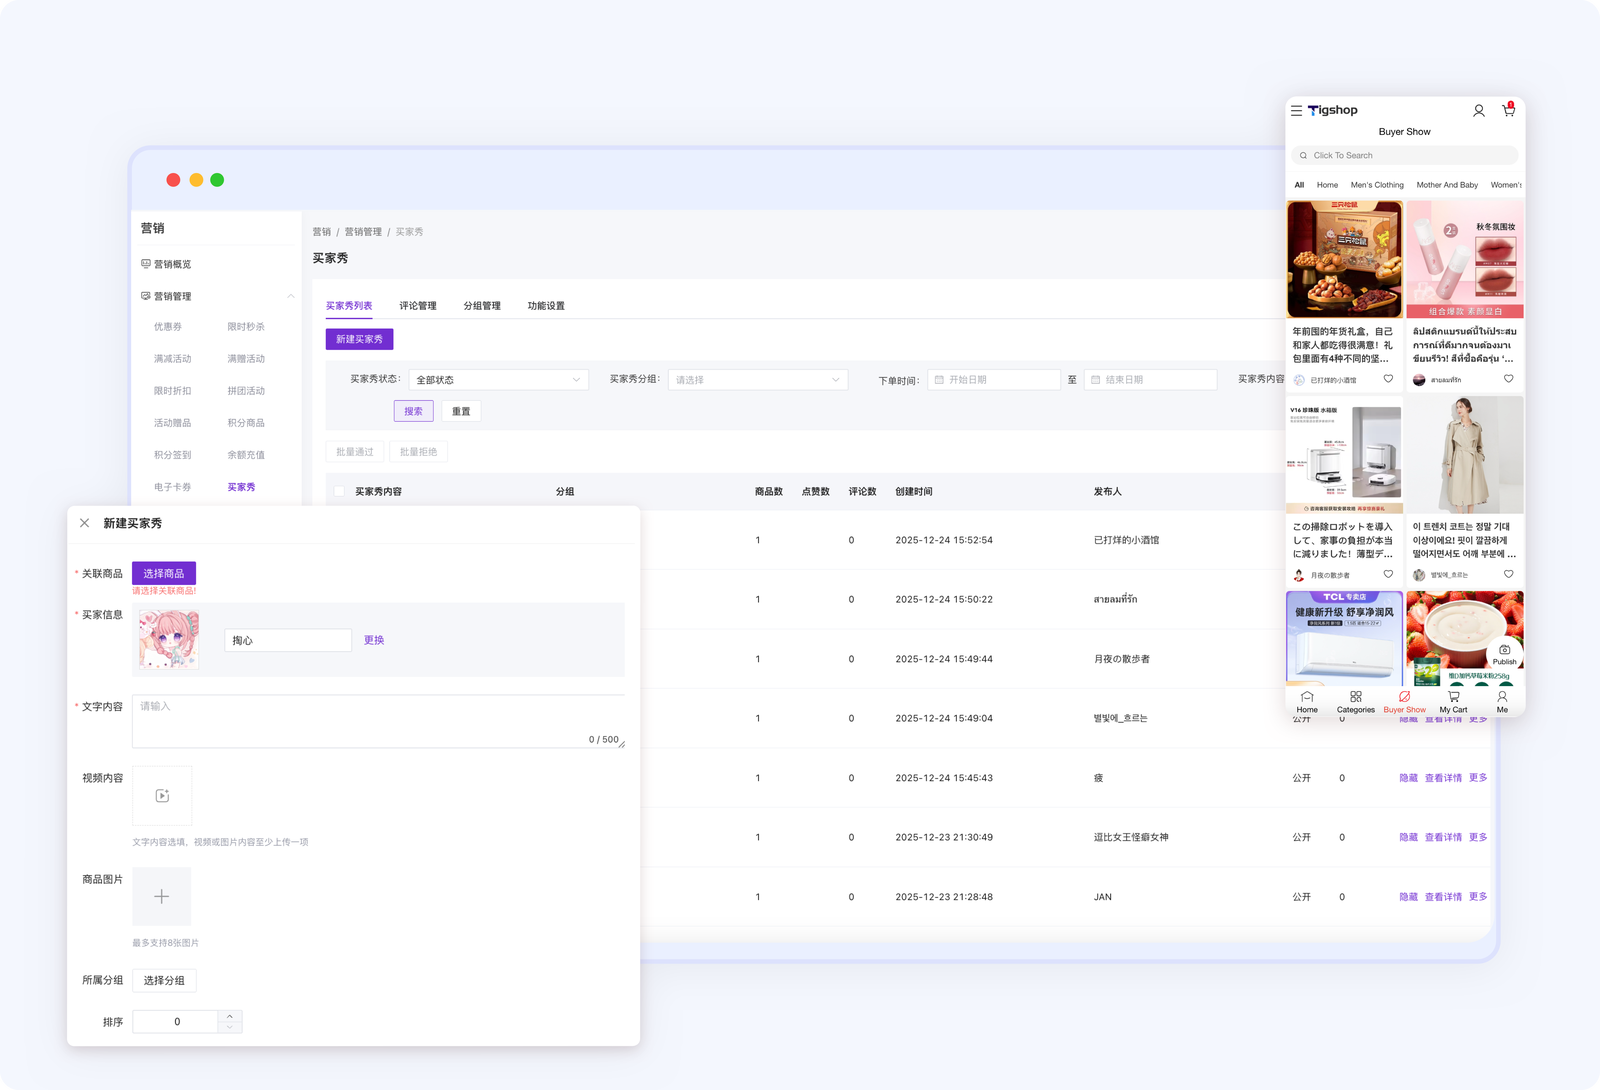Viewport: 1600px width, 1090px height.
Task: Collapse the 营销管理 sidebar section
Action: coord(291,296)
